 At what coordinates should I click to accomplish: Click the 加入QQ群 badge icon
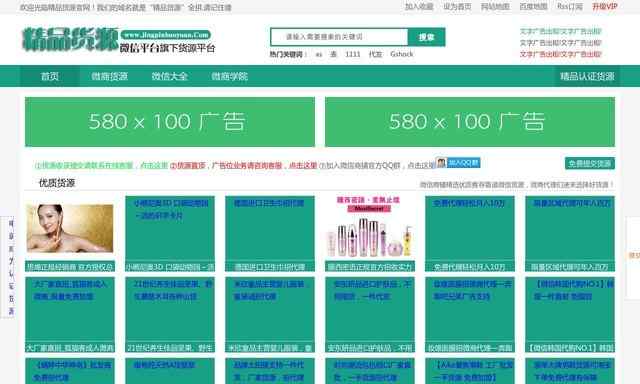point(458,163)
